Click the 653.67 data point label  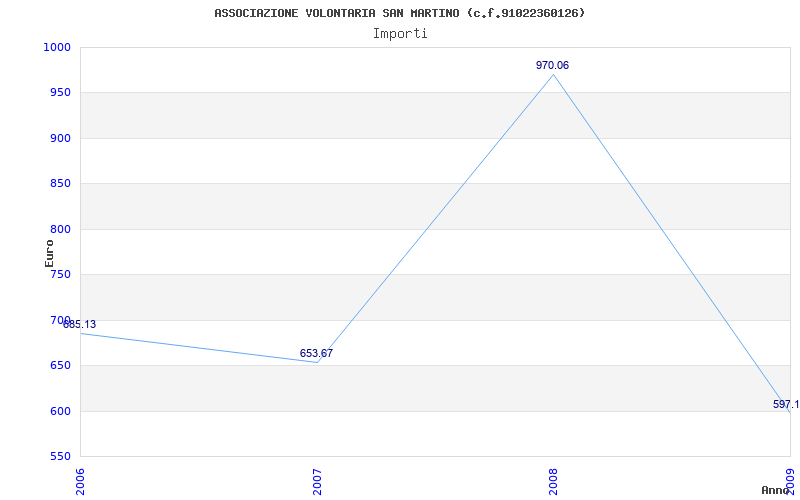point(316,353)
